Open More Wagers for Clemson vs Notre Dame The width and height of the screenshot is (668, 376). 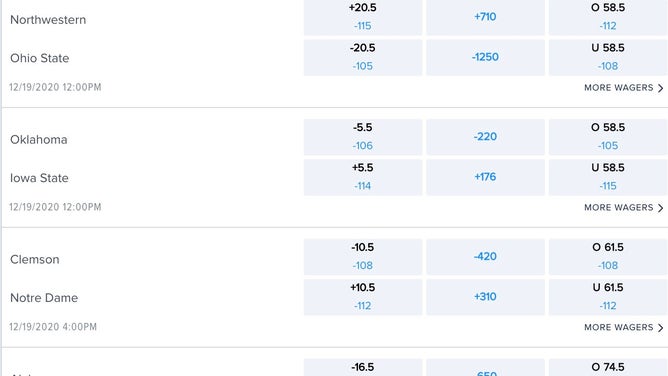[x=624, y=327]
